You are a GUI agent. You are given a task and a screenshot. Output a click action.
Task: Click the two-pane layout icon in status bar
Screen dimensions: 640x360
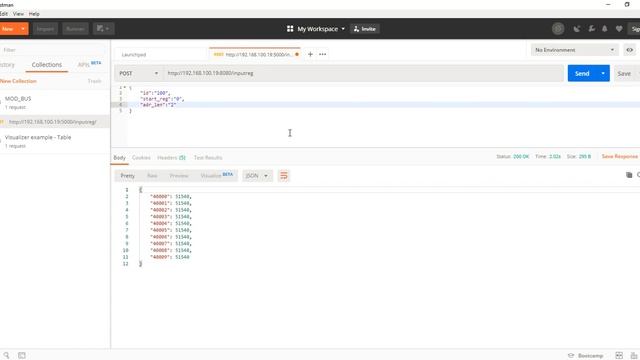click(619, 356)
